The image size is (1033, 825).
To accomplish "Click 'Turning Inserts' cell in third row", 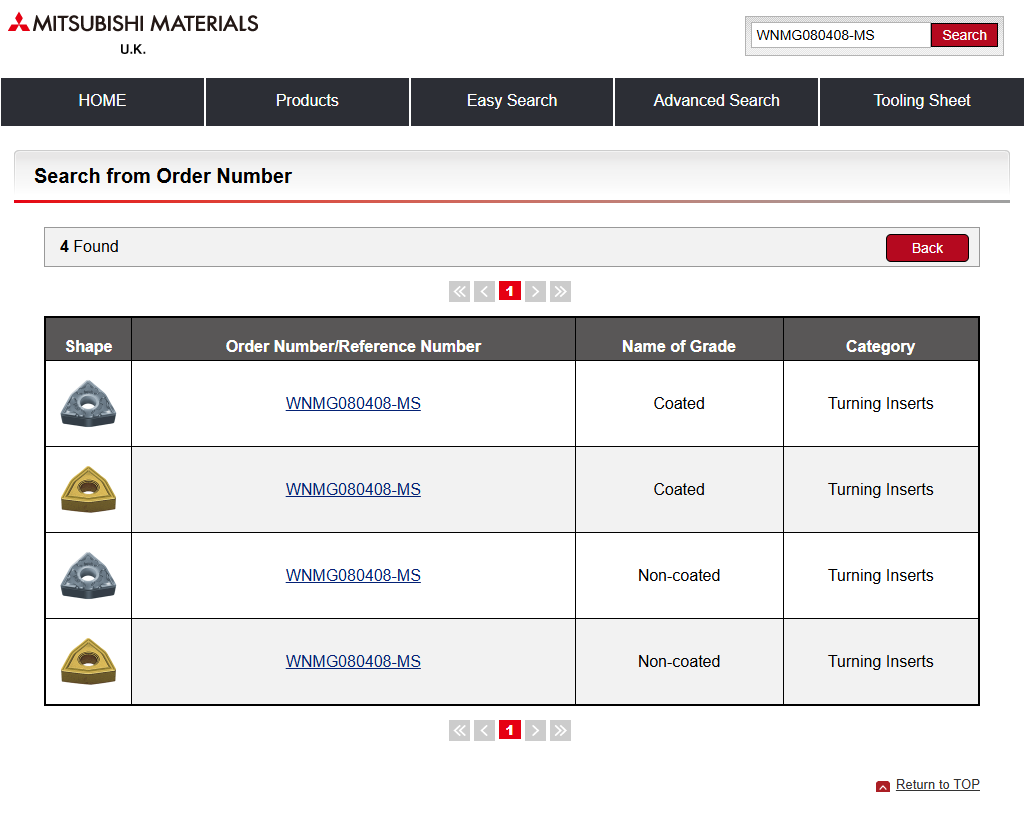I will point(881,575).
